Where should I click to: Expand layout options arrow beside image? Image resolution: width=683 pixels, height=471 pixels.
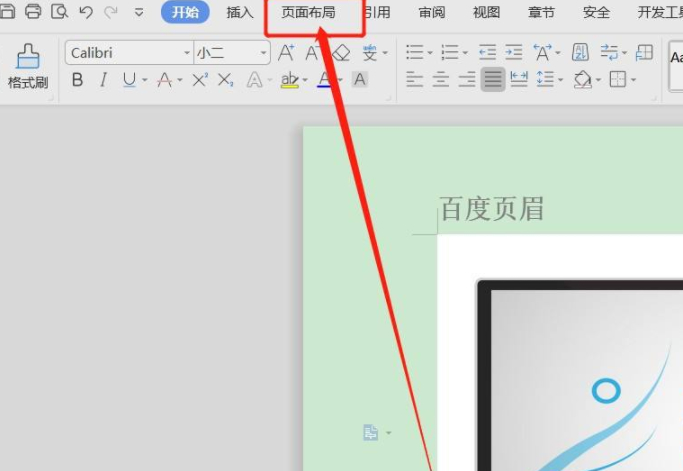coord(389,433)
